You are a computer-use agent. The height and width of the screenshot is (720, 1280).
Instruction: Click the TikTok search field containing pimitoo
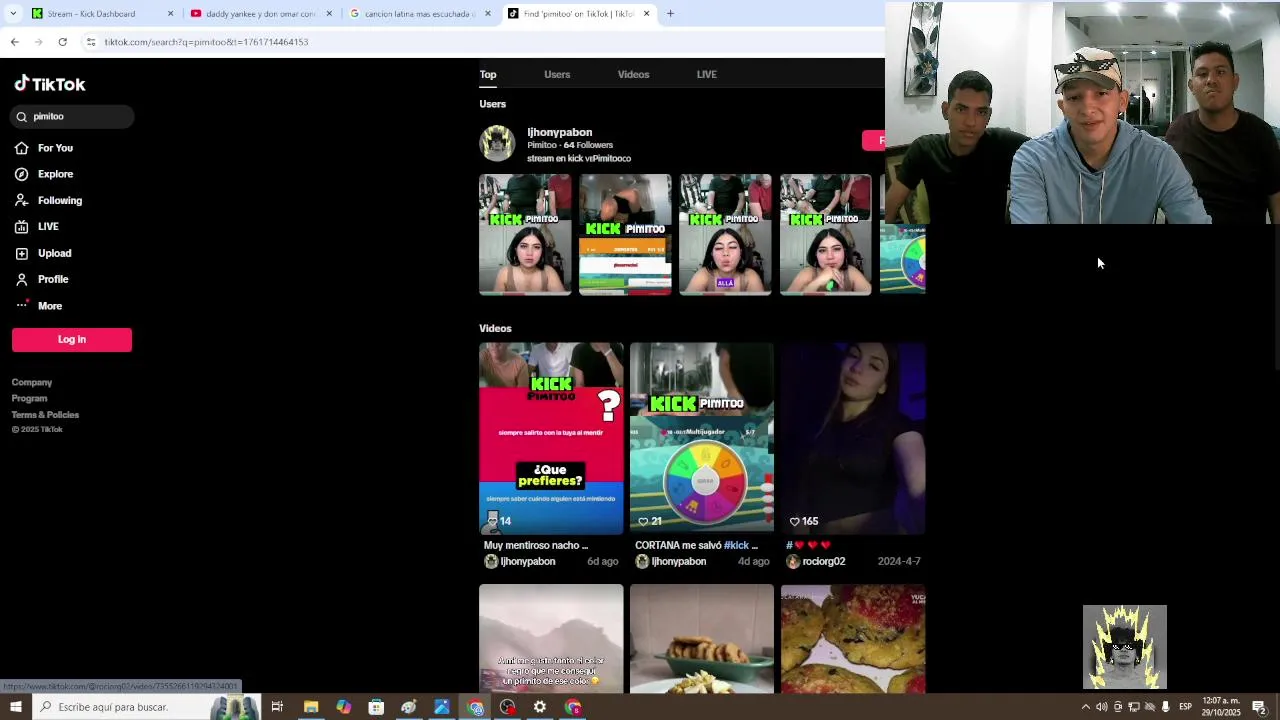pos(73,117)
